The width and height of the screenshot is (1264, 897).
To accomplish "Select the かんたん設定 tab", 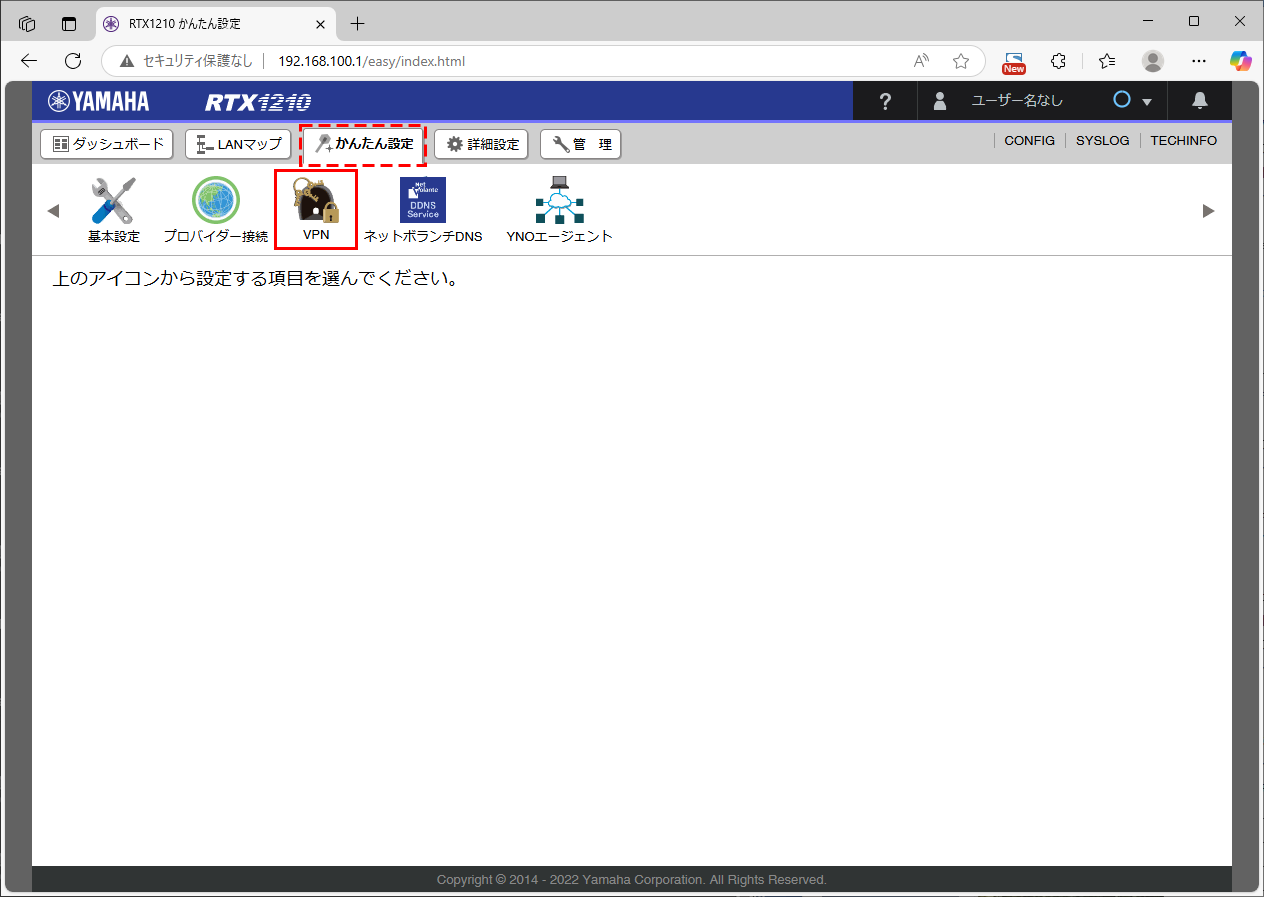I will click(364, 144).
